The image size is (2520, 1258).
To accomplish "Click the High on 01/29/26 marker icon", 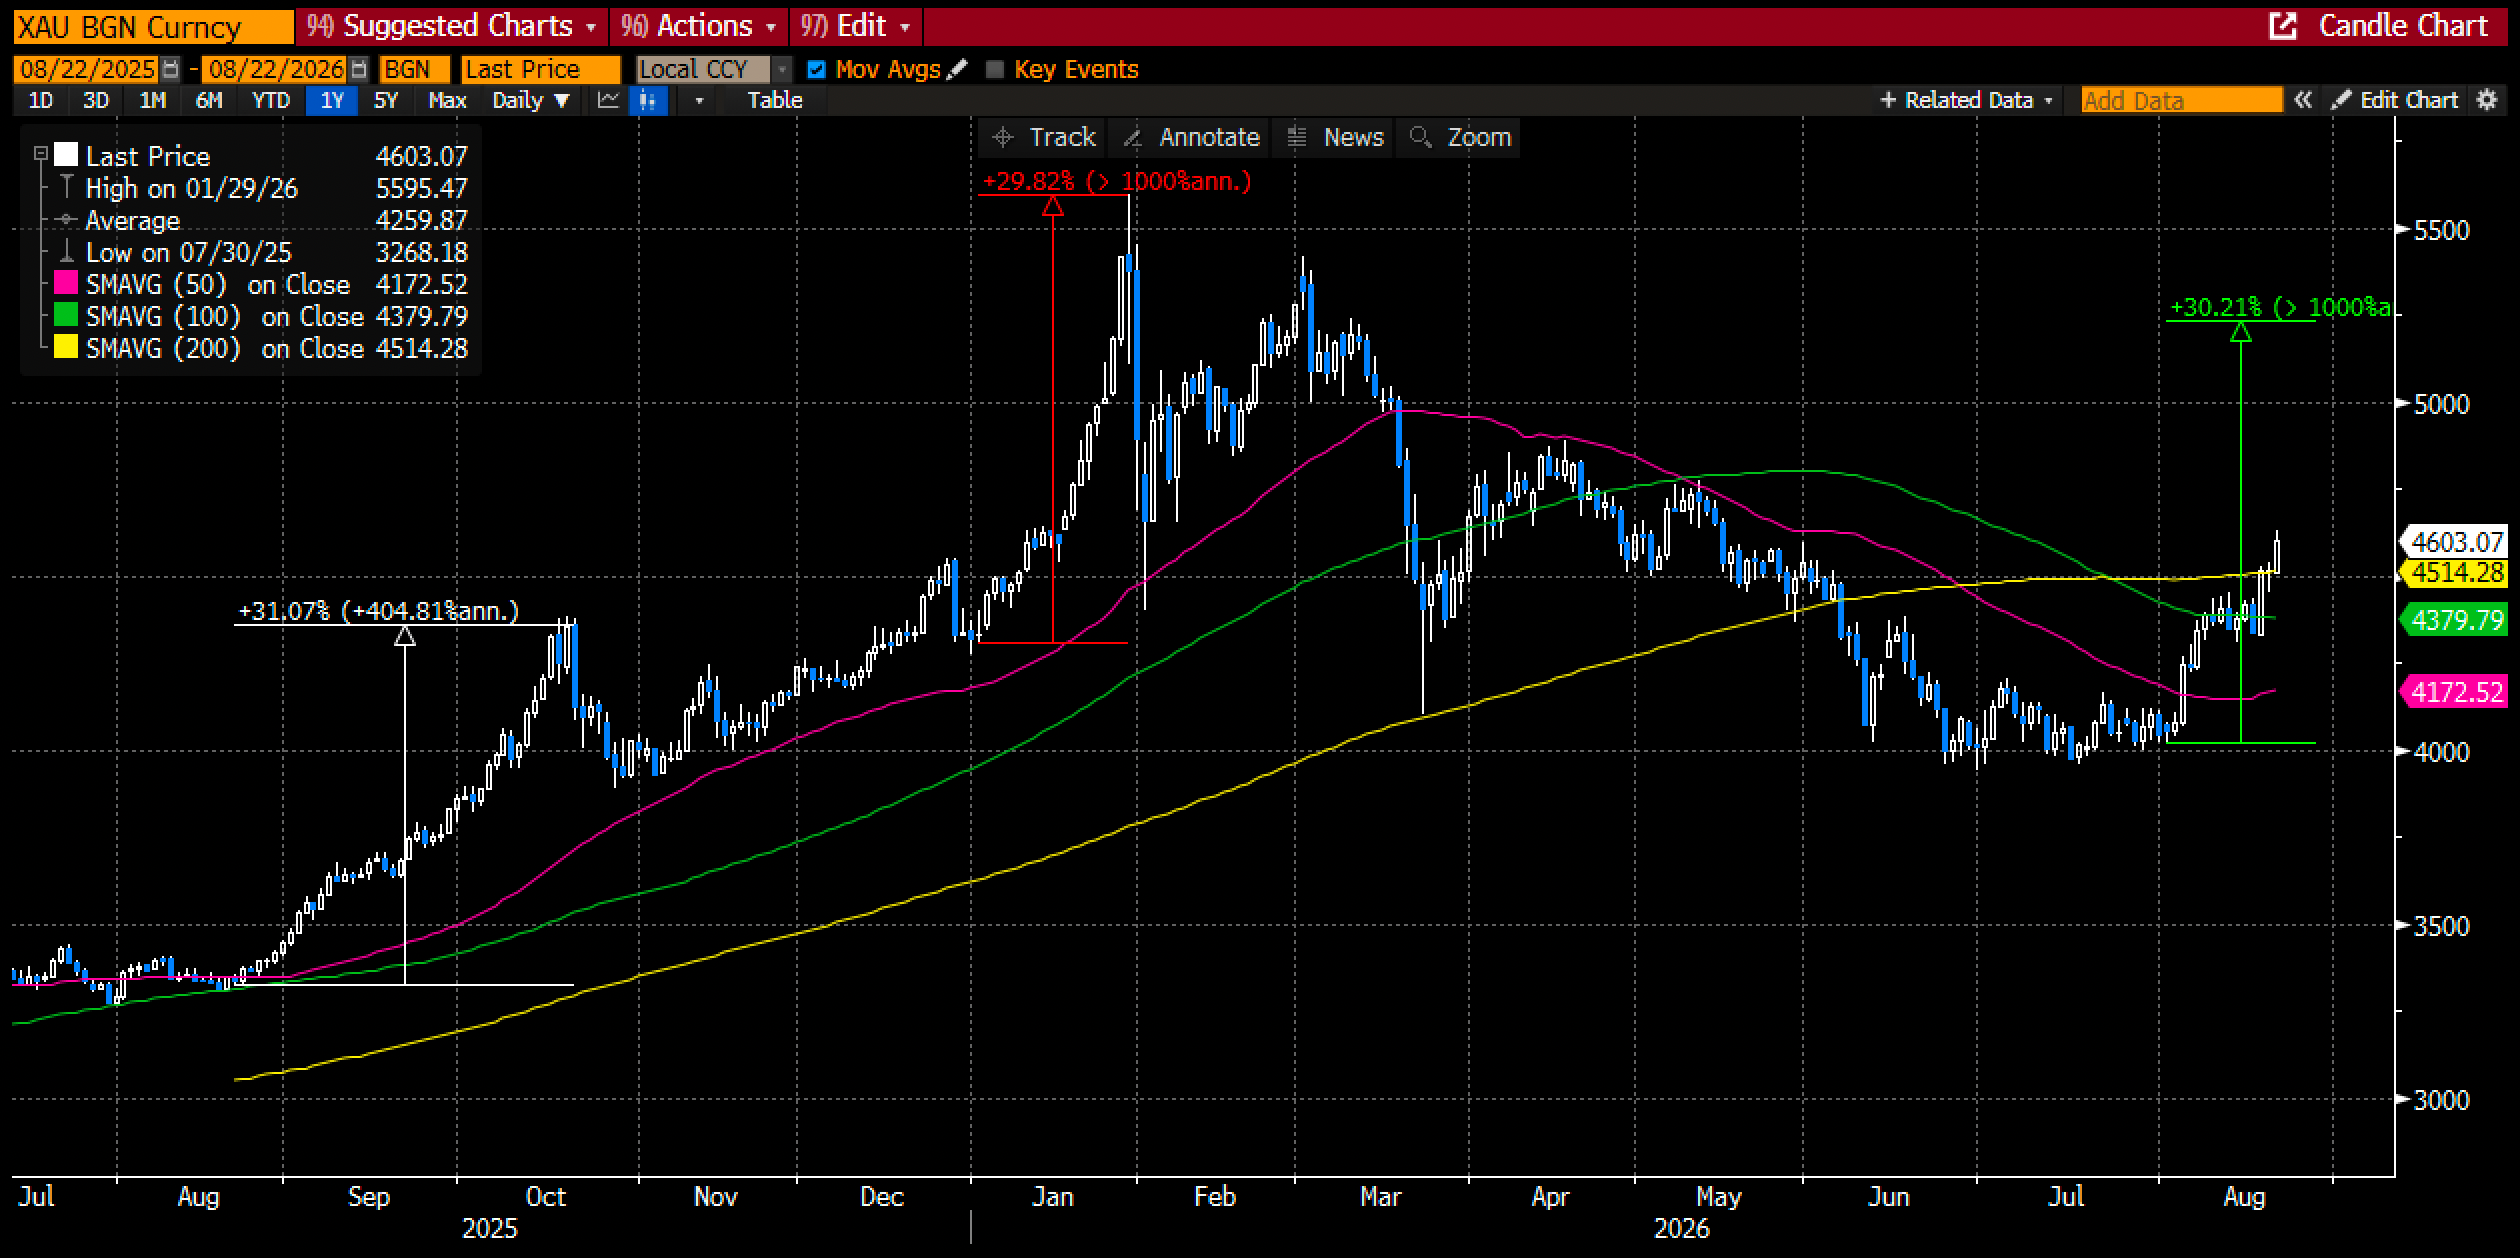I will point(66,187).
